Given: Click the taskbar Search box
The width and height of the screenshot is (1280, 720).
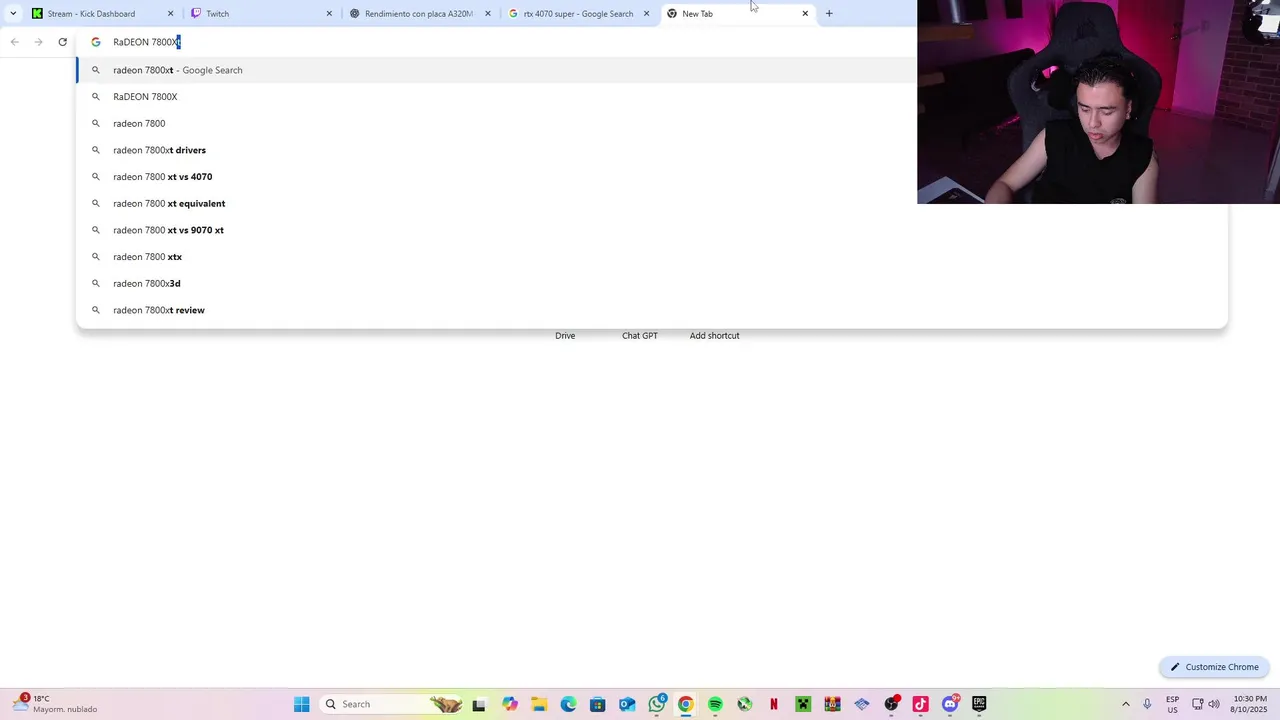Looking at the screenshot, I should [392, 704].
